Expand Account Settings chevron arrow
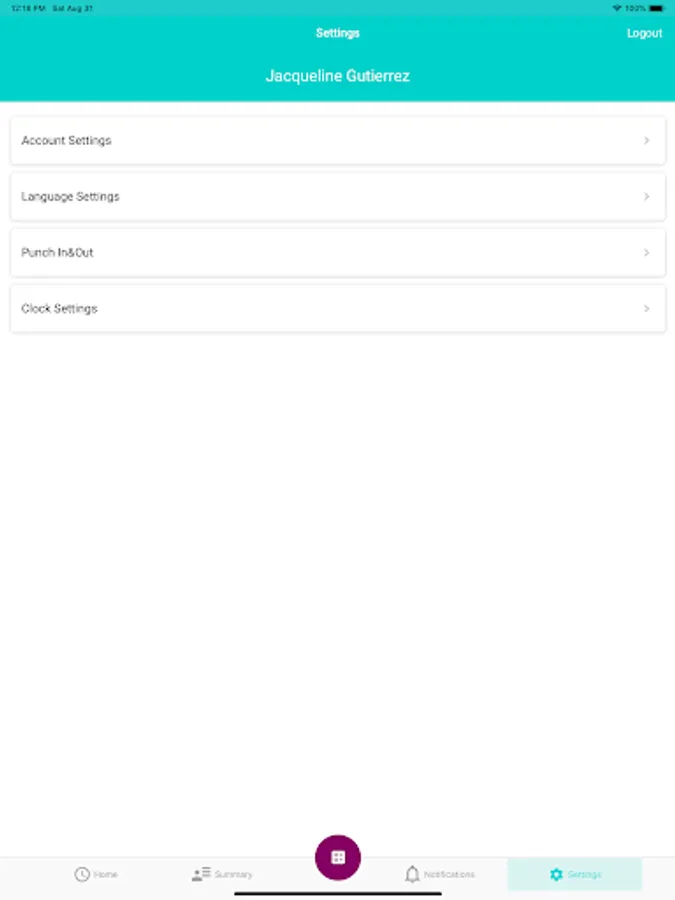Image resolution: width=675 pixels, height=900 pixels. click(647, 141)
